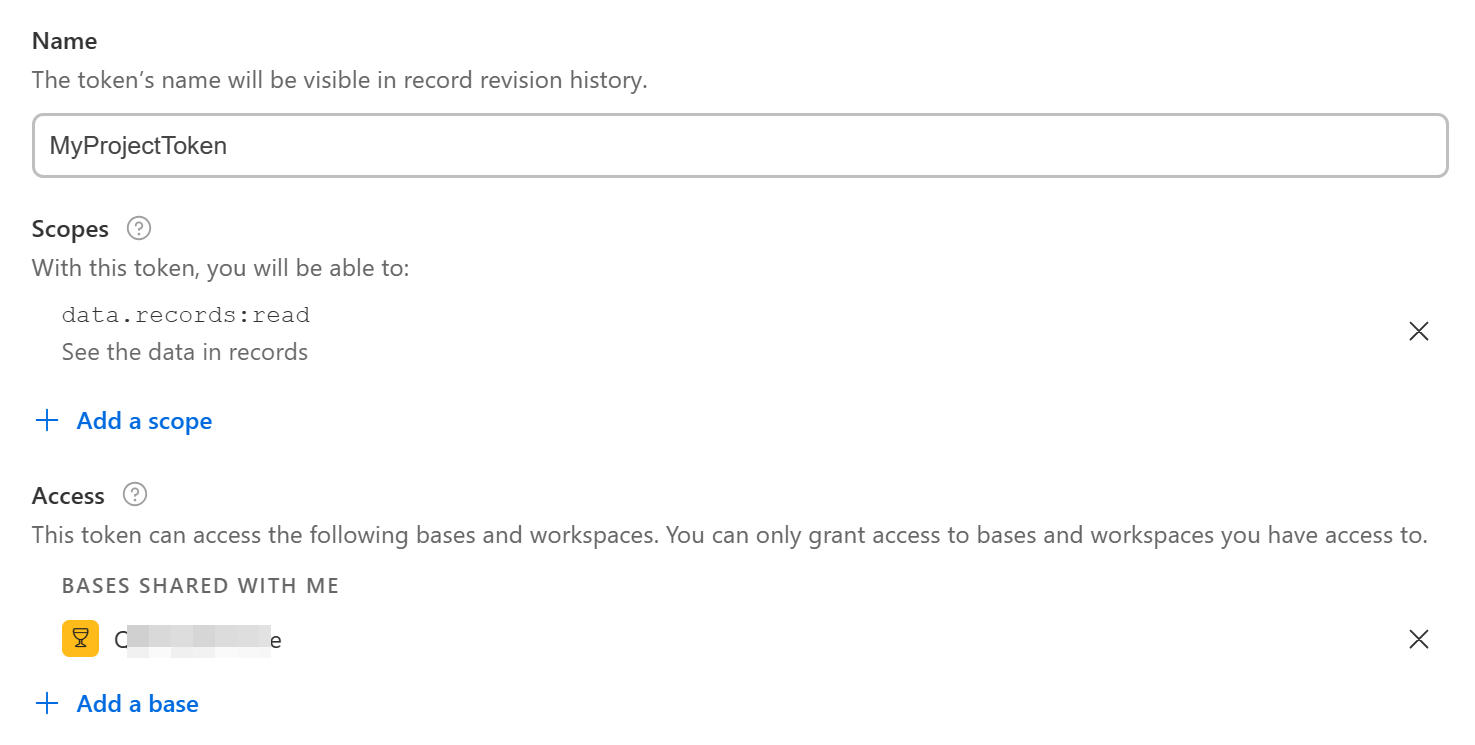The width and height of the screenshot is (1475, 745).
Task: Remove the shared base with its X icon
Action: (1418, 640)
